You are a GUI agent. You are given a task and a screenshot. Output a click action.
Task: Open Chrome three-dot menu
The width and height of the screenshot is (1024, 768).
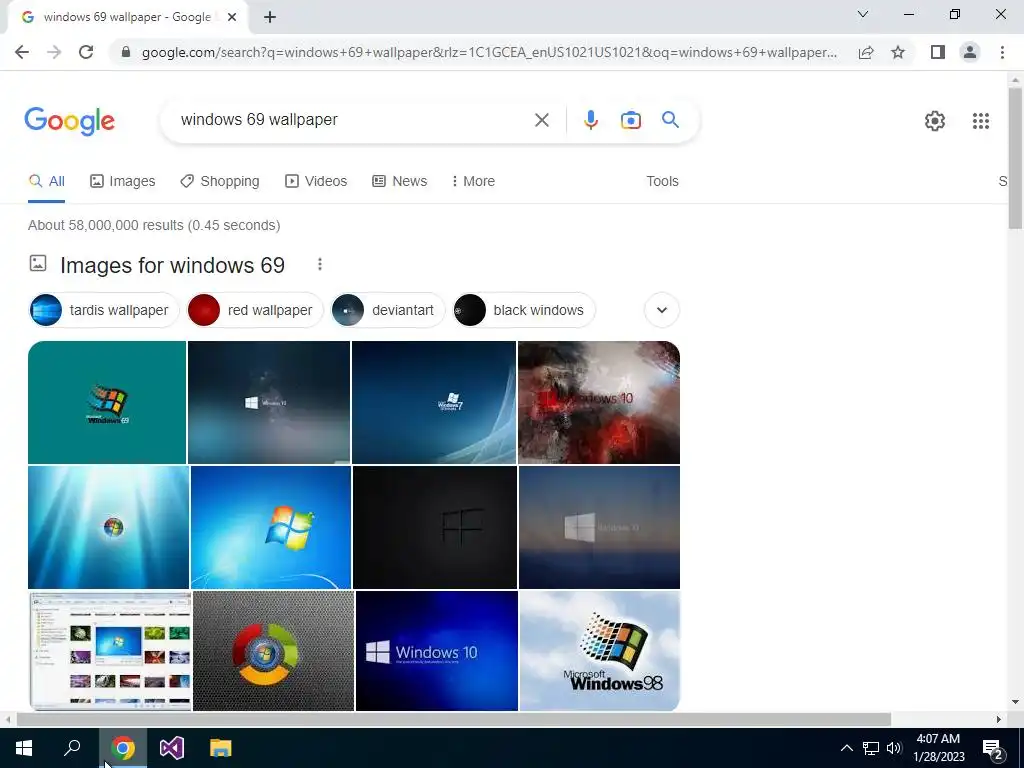coord(1002,52)
